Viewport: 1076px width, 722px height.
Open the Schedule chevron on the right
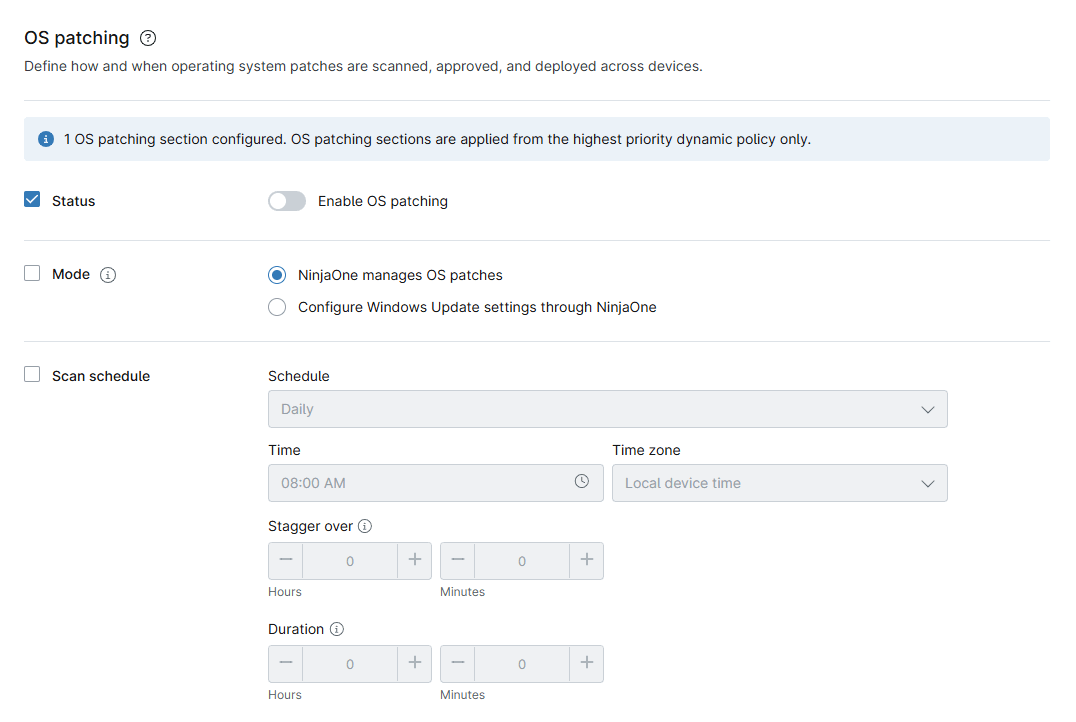pyautogui.click(x=928, y=408)
